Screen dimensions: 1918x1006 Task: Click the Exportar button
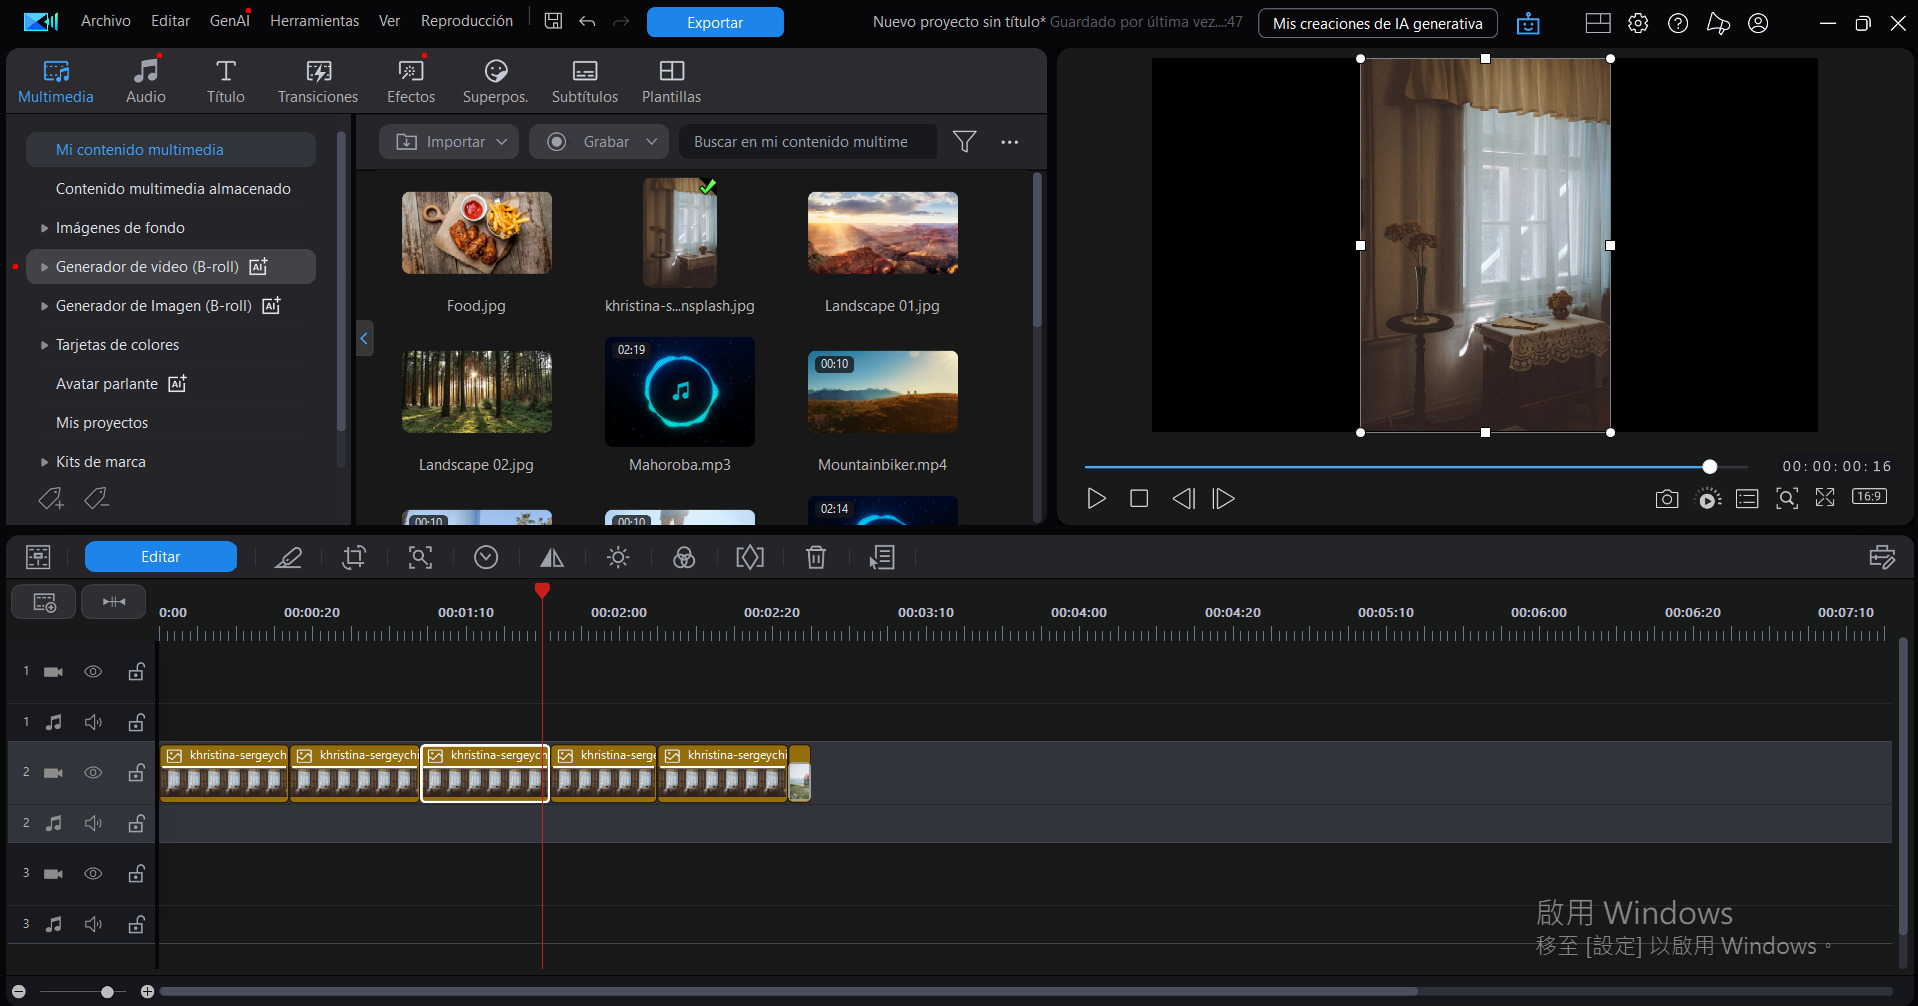(x=714, y=21)
